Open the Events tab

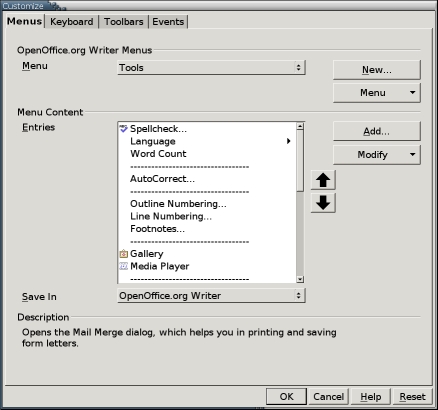coord(168,22)
